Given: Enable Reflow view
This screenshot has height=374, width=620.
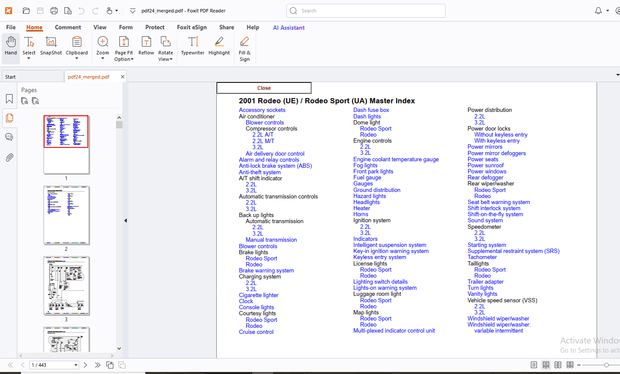Looking at the screenshot, I should click(146, 45).
